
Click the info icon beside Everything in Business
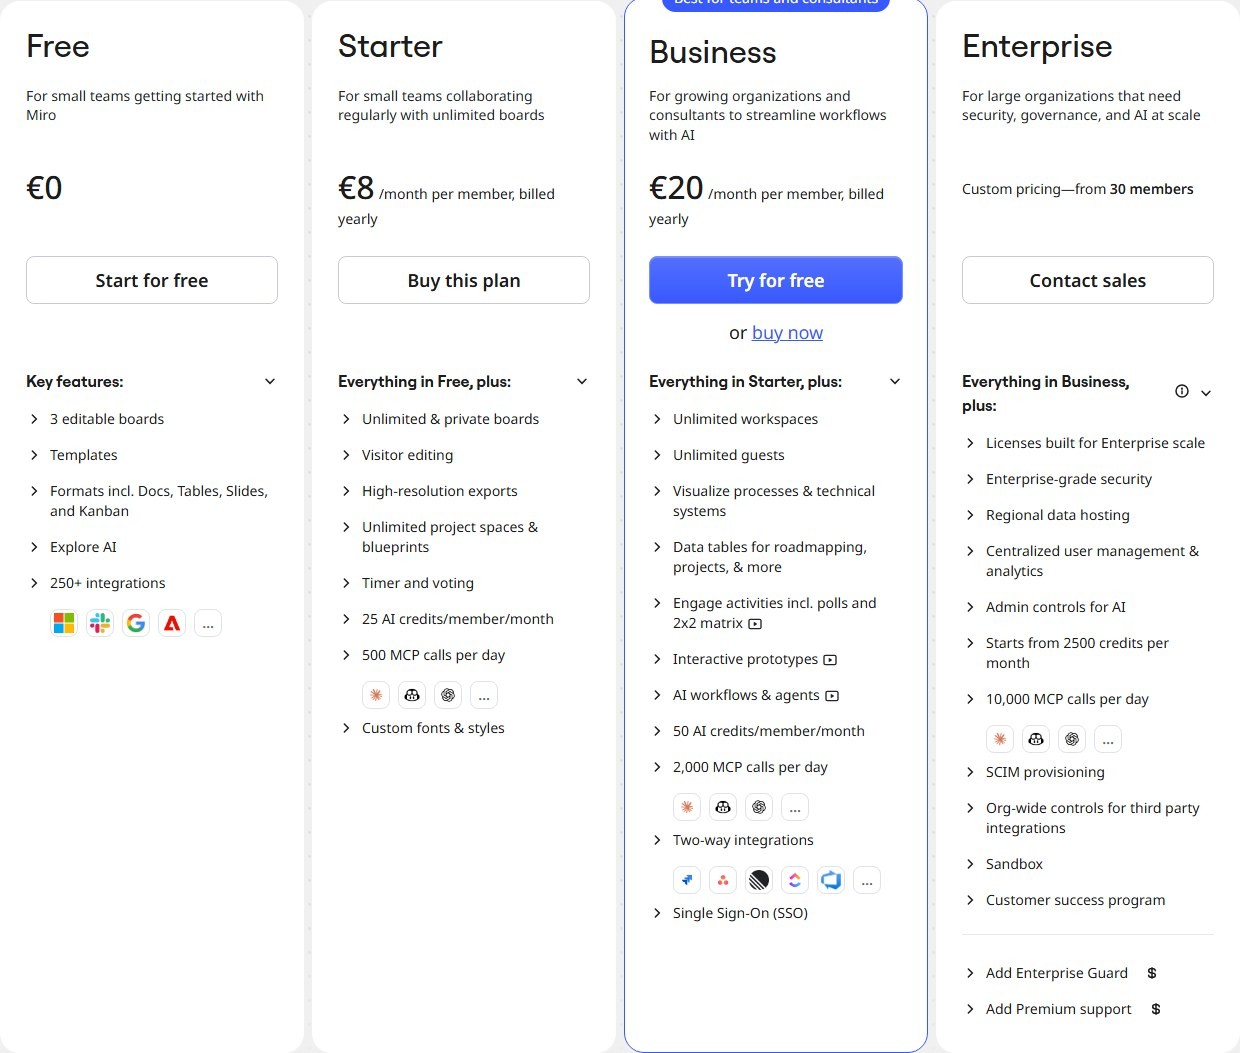point(1182,392)
